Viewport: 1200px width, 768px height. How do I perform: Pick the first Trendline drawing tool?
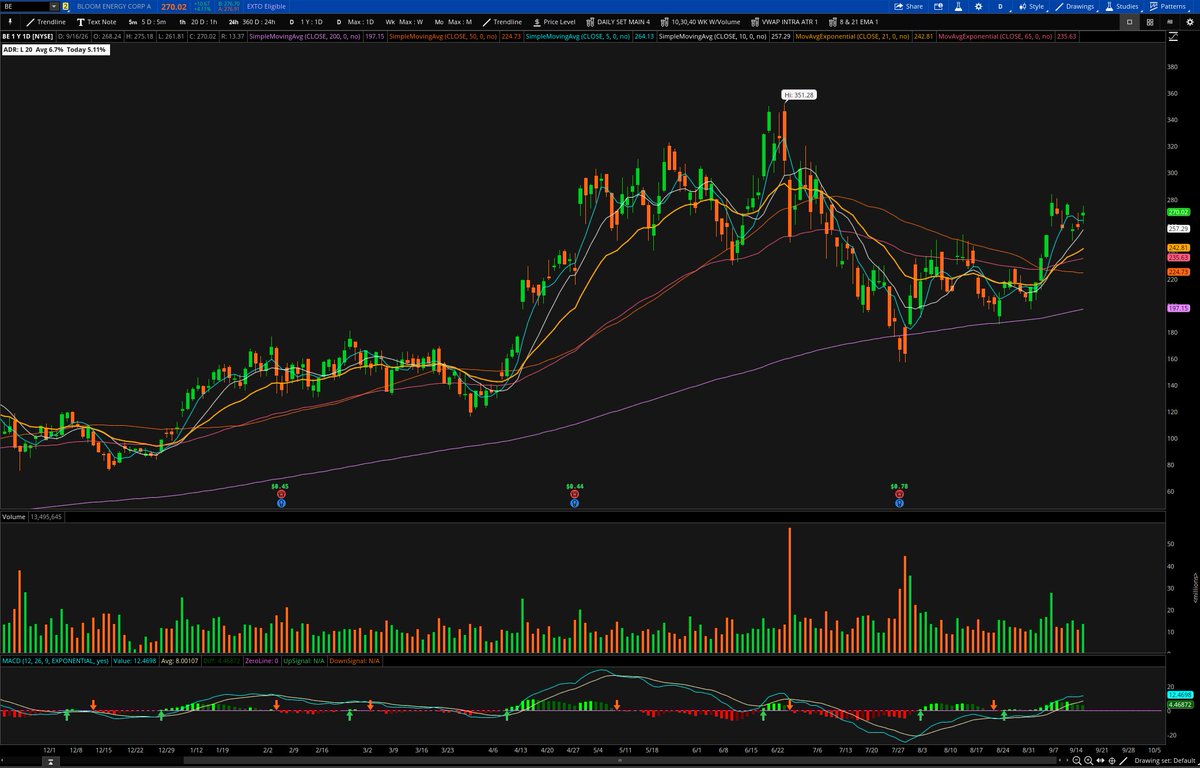pos(47,21)
